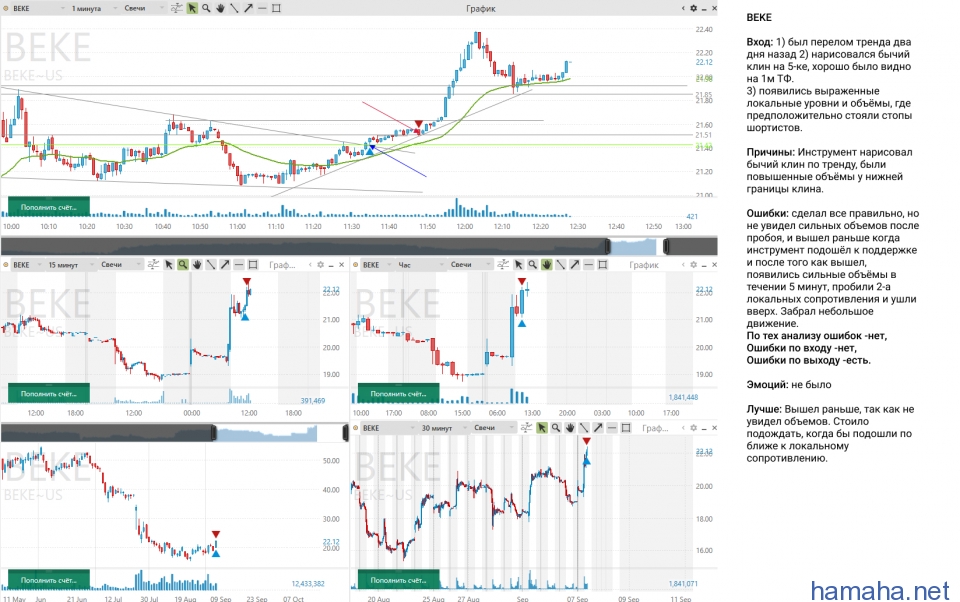The width and height of the screenshot is (960, 602).
Task: Click 'Пополнить счёт...' button on the 30-minute chart
Action: [399, 579]
